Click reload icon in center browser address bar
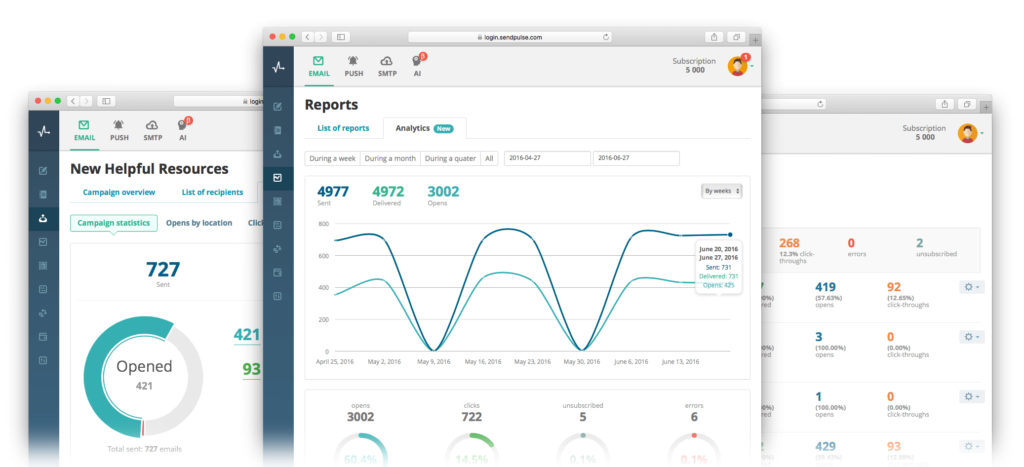1024x467 pixels. click(x=605, y=37)
